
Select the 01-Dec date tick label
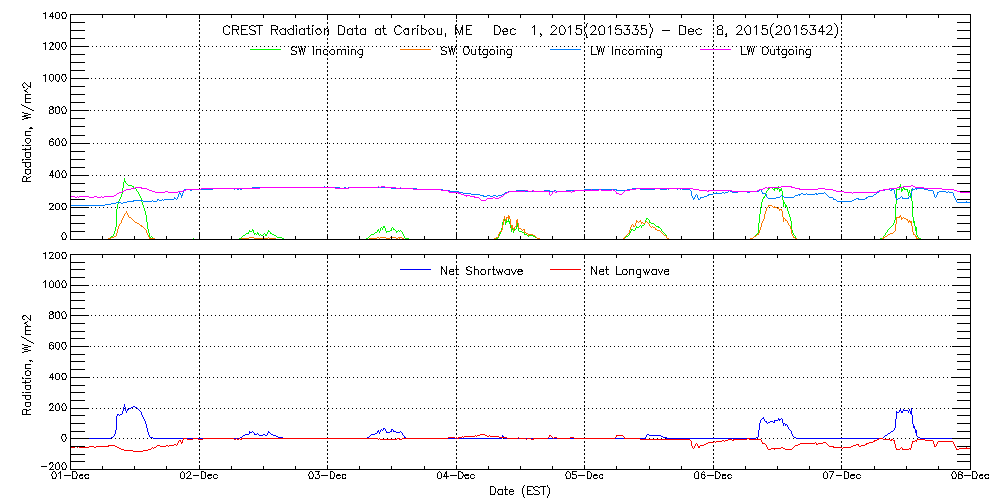click(x=72, y=475)
